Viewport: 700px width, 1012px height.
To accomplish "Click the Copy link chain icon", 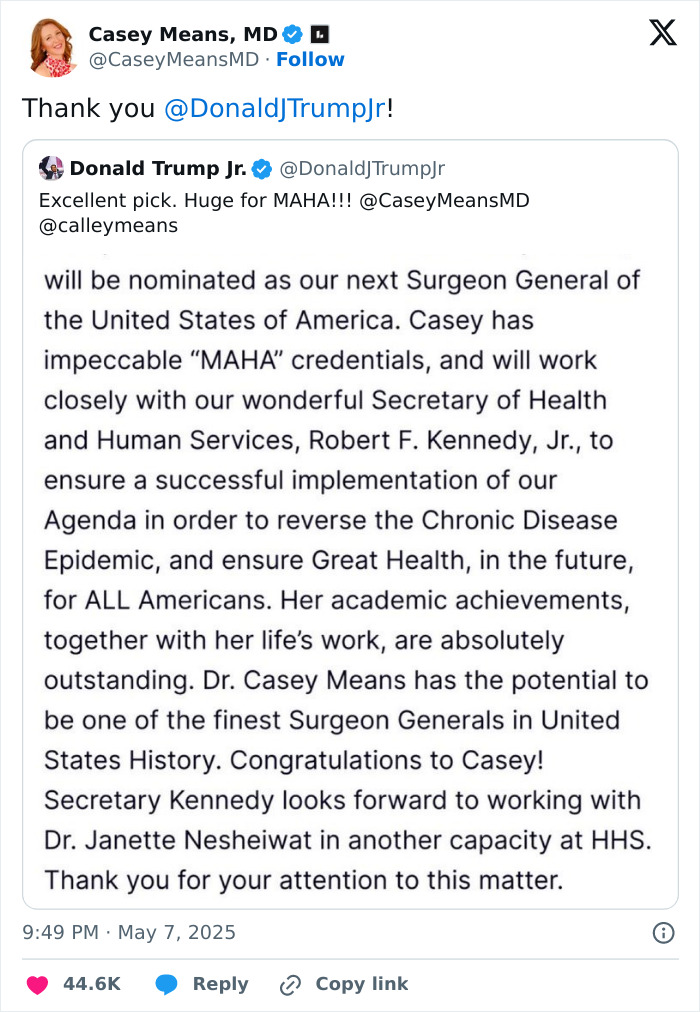I will click(x=290, y=984).
